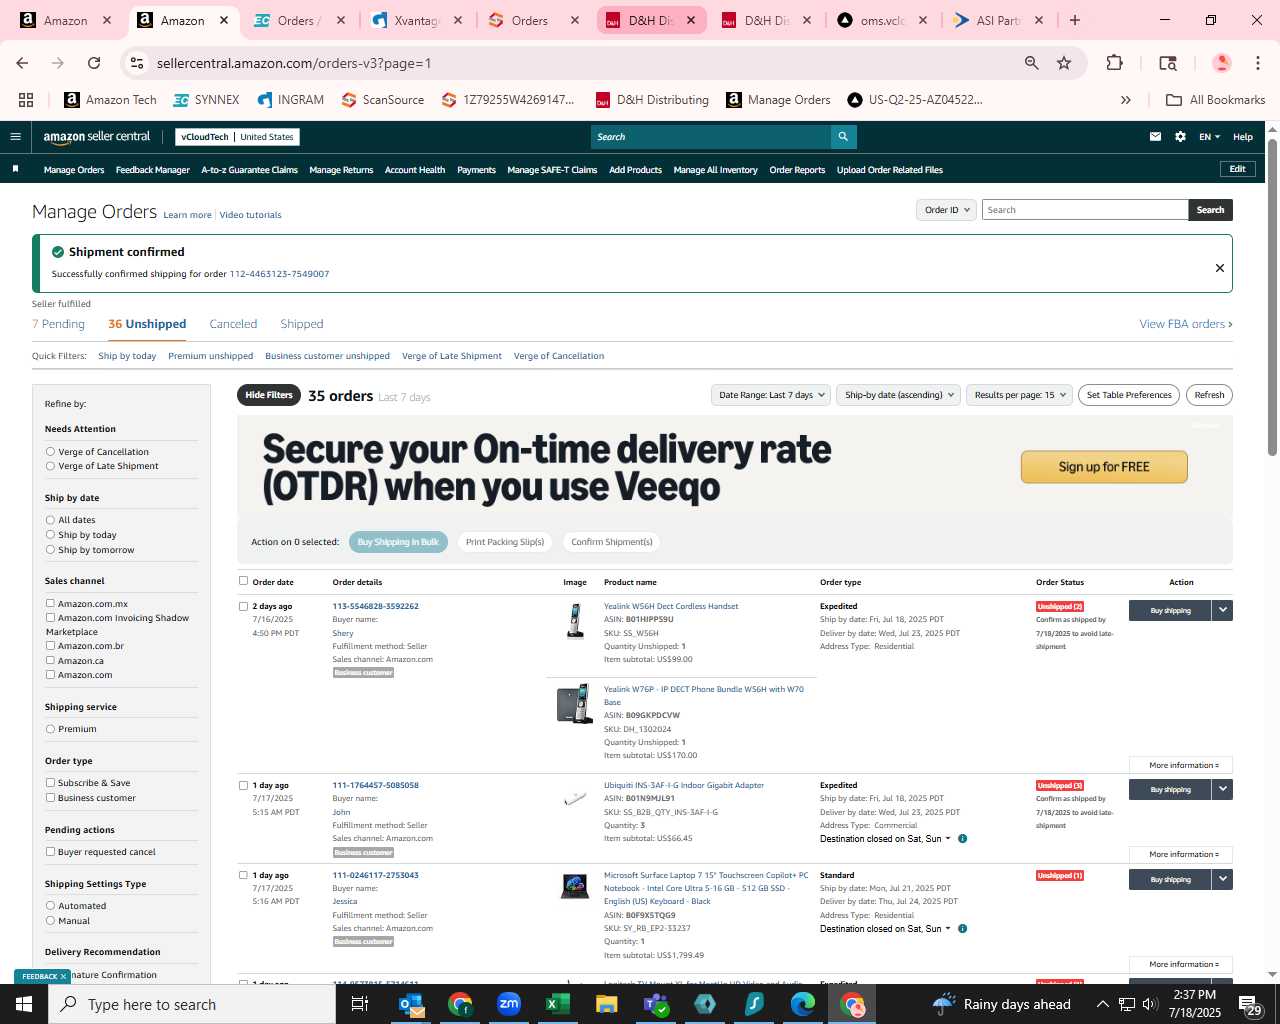Open the Ship-by date sort dropdown
This screenshot has height=1024, width=1280.
[x=899, y=395]
